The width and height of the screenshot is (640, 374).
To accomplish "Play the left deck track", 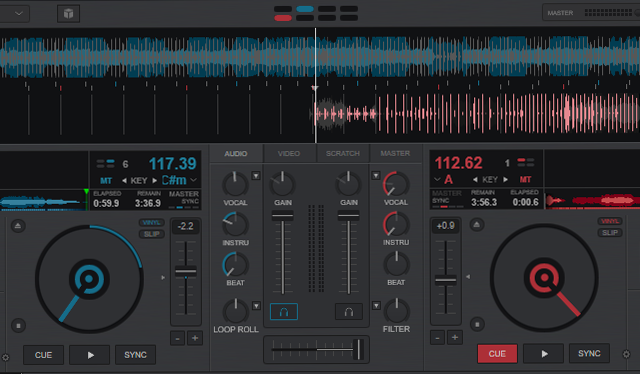I will point(90,355).
